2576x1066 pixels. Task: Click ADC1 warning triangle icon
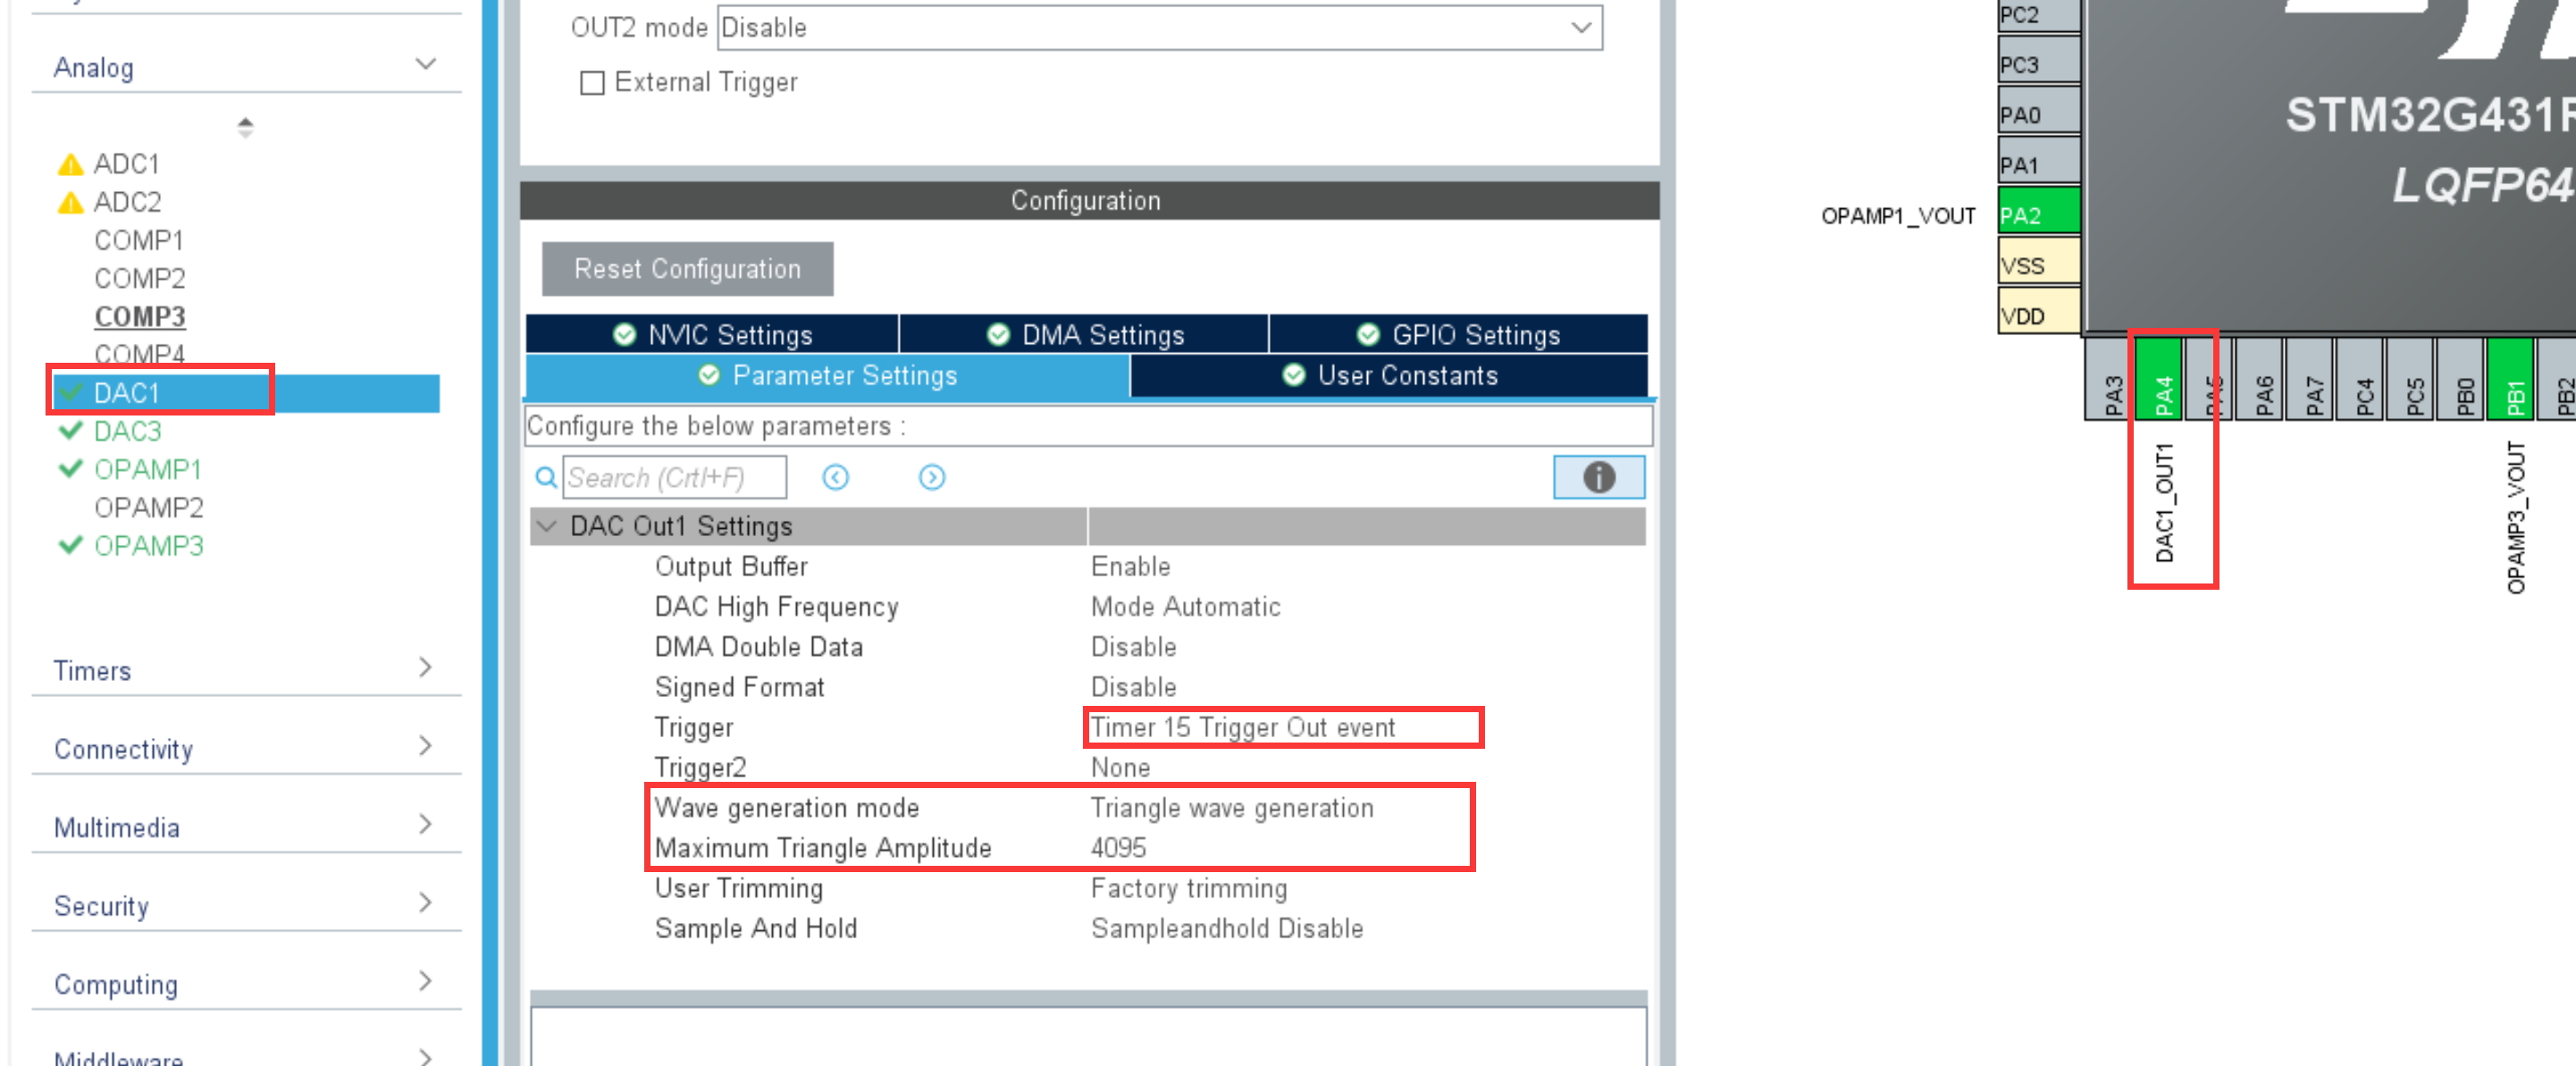(70, 164)
